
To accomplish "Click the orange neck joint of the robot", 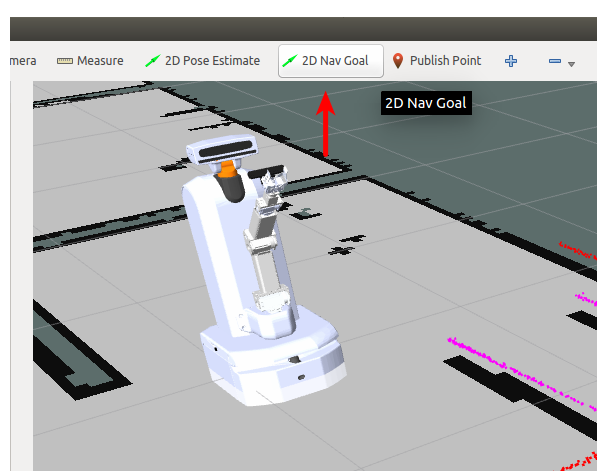I will pos(227,169).
